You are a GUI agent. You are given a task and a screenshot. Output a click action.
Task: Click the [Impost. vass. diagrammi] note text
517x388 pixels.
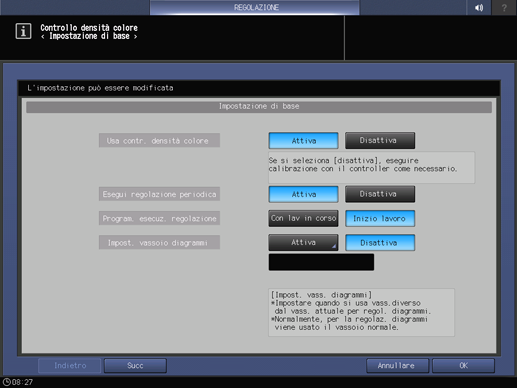361,312
